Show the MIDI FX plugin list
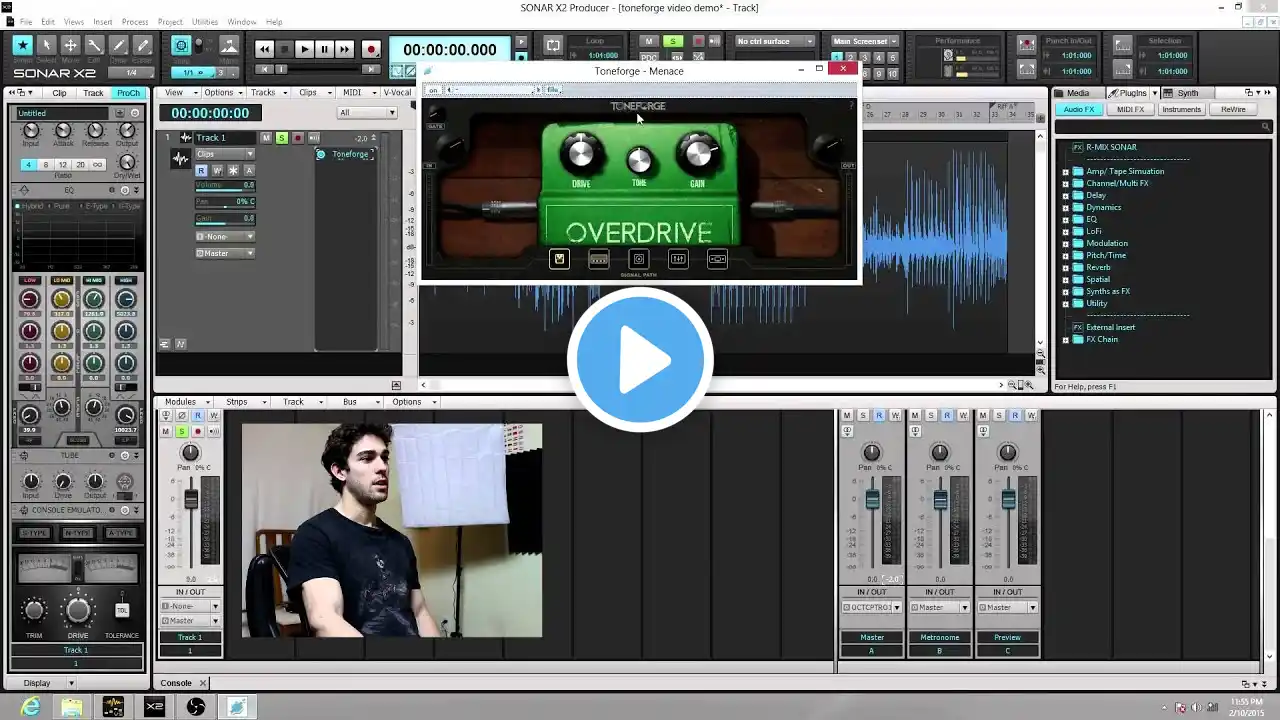Screen dimensions: 1280x720 [1130, 109]
